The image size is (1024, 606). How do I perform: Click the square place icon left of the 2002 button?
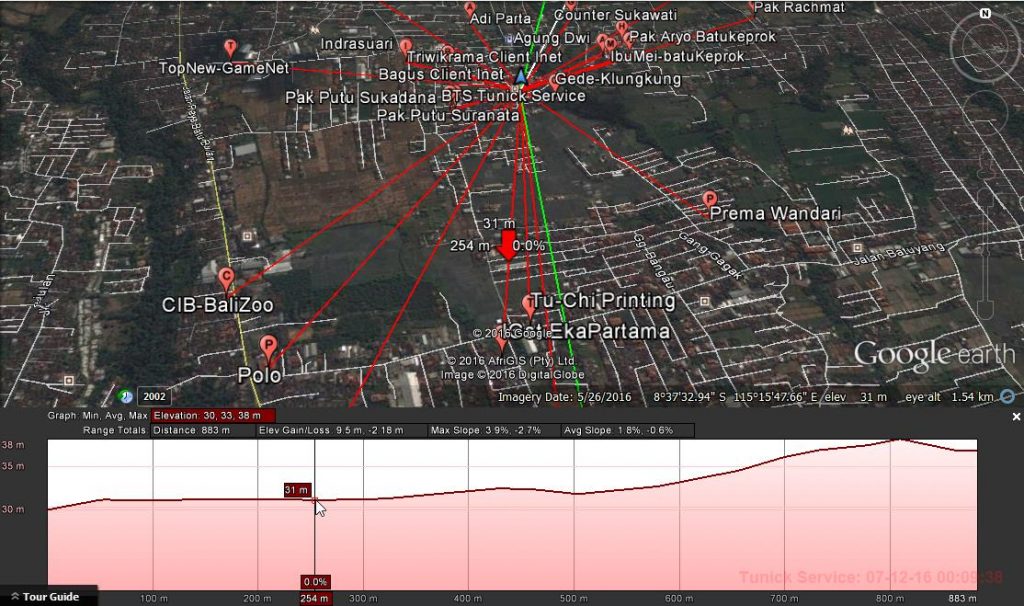(69, 380)
